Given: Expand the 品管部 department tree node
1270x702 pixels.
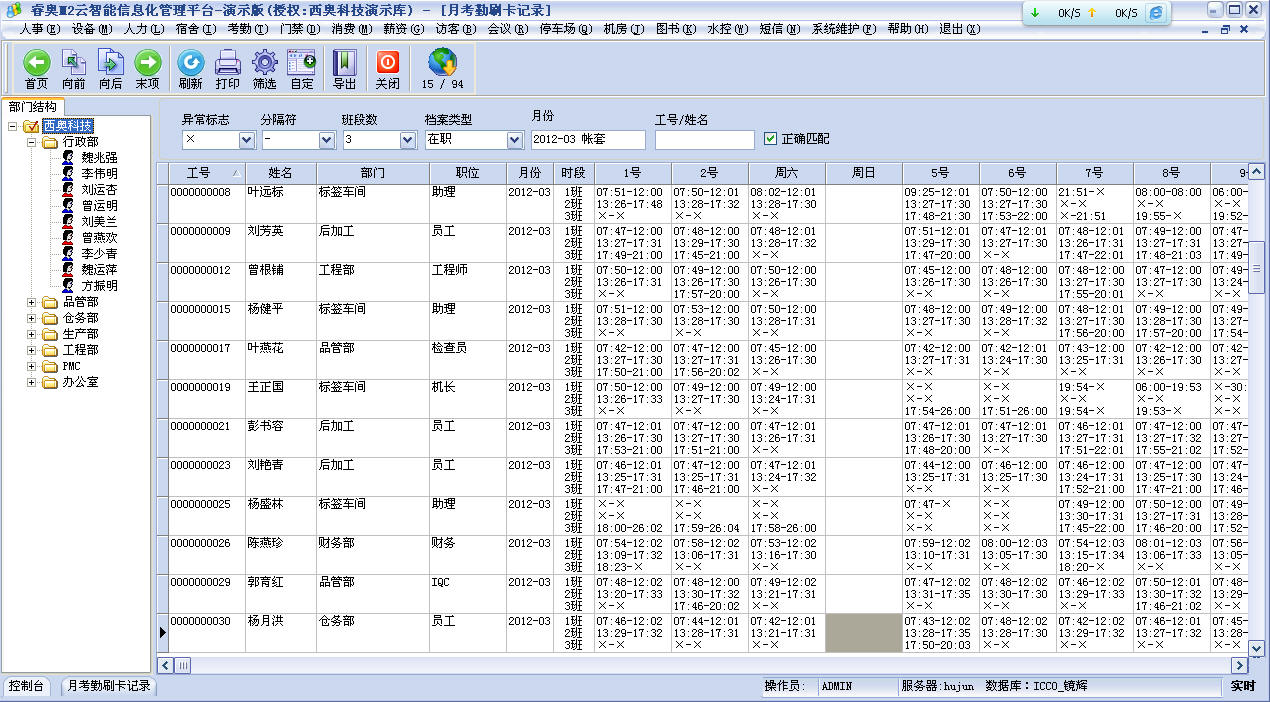Looking at the screenshot, I should (31, 302).
